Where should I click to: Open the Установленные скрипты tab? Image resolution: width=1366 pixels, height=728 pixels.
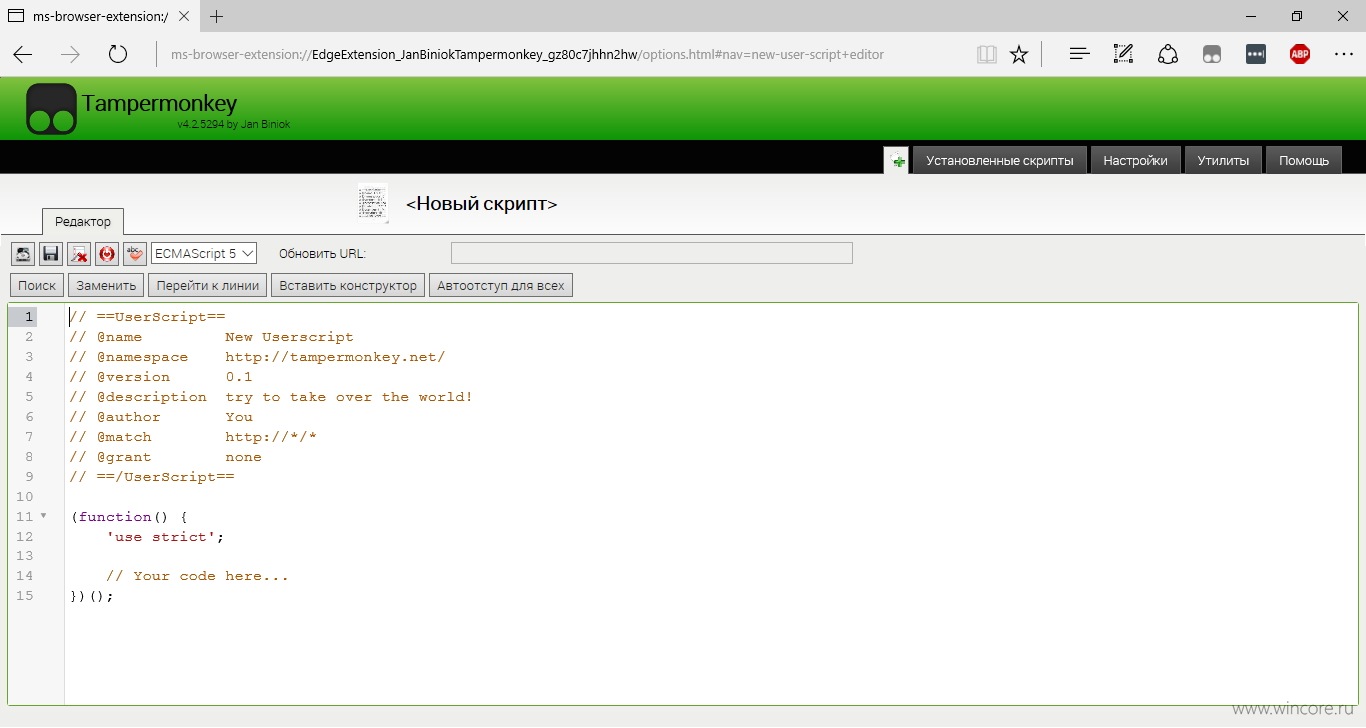[x=1000, y=160]
